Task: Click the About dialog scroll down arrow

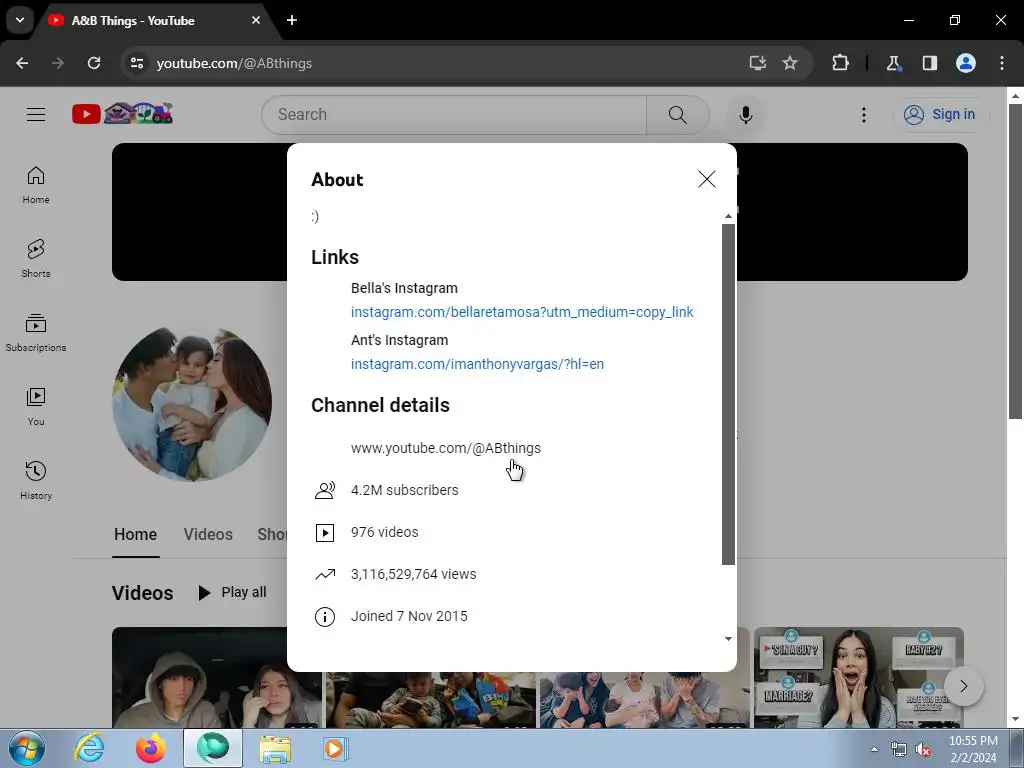Action: (x=728, y=639)
